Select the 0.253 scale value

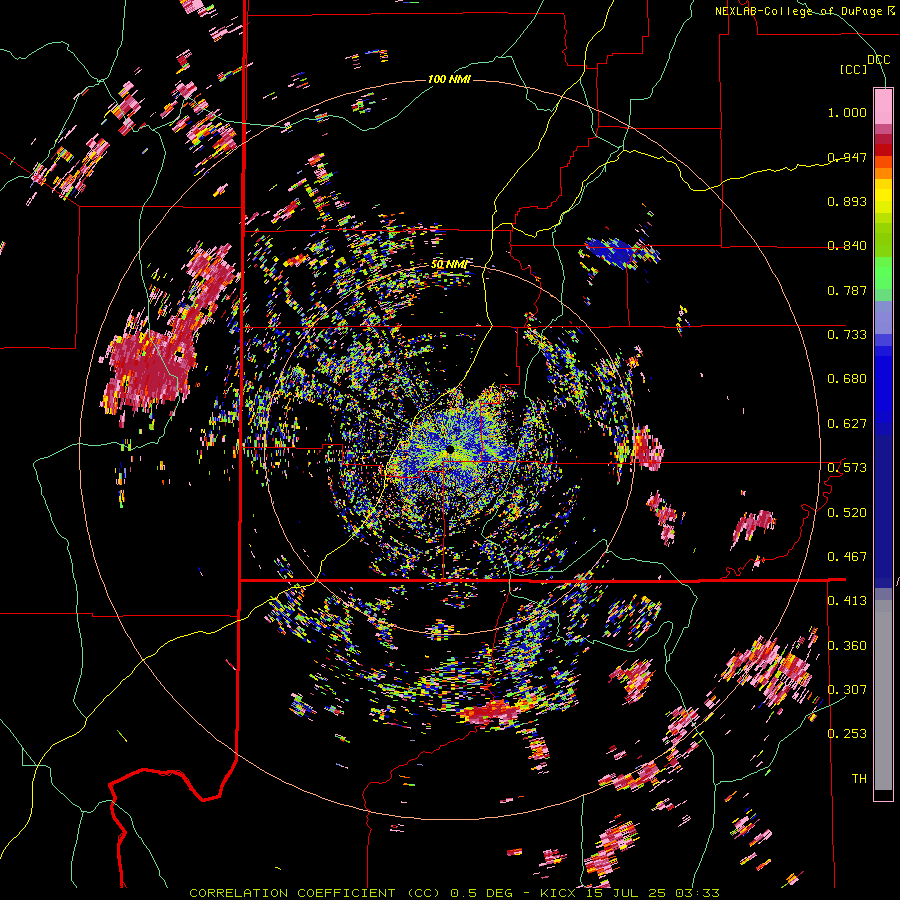point(847,734)
